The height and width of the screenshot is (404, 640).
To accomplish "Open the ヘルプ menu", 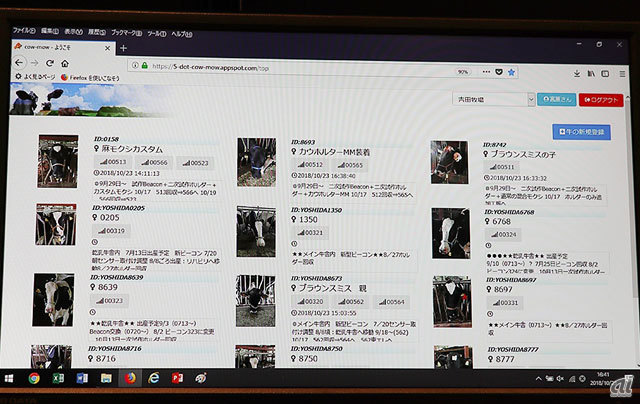I will tap(182, 34).
